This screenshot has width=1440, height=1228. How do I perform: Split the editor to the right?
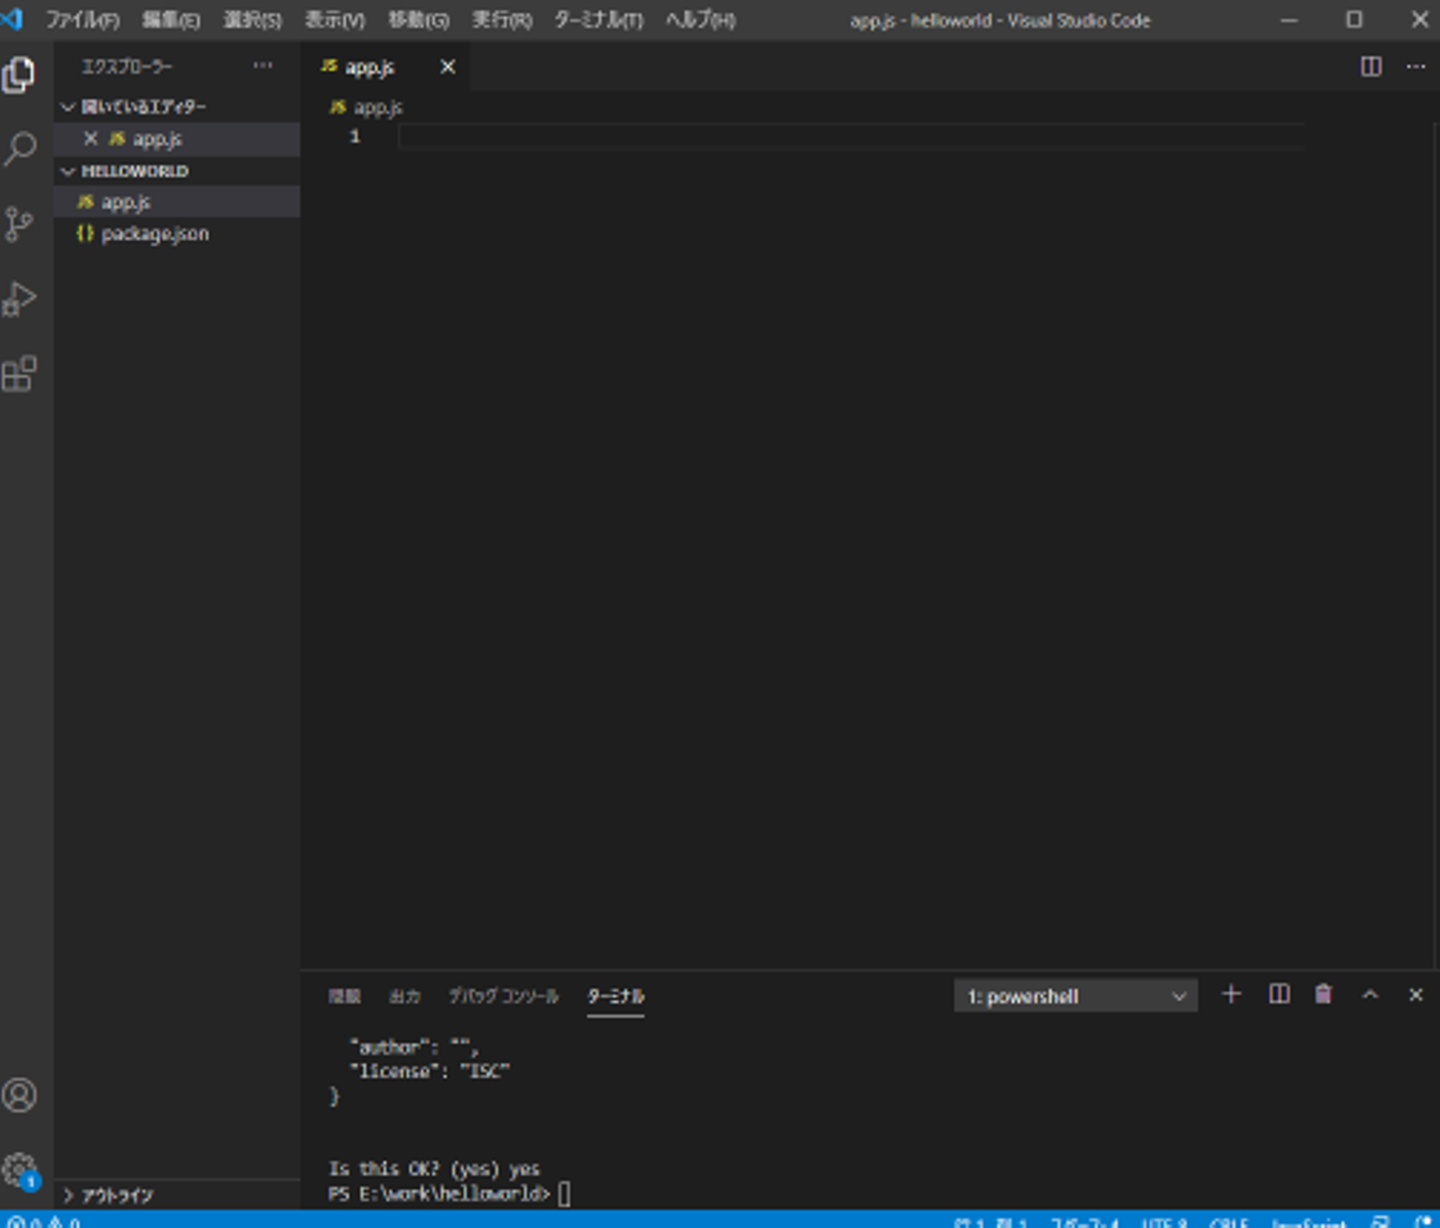click(x=1371, y=66)
